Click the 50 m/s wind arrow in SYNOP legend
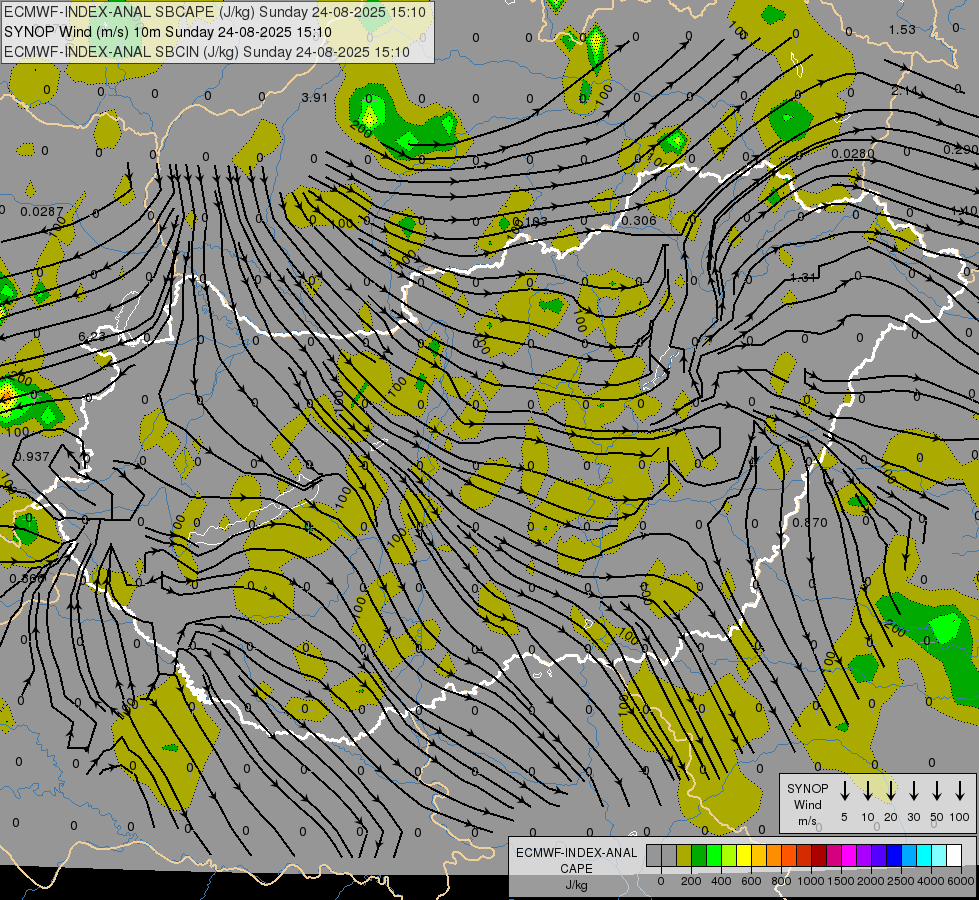The height and width of the screenshot is (900, 979). (x=937, y=790)
